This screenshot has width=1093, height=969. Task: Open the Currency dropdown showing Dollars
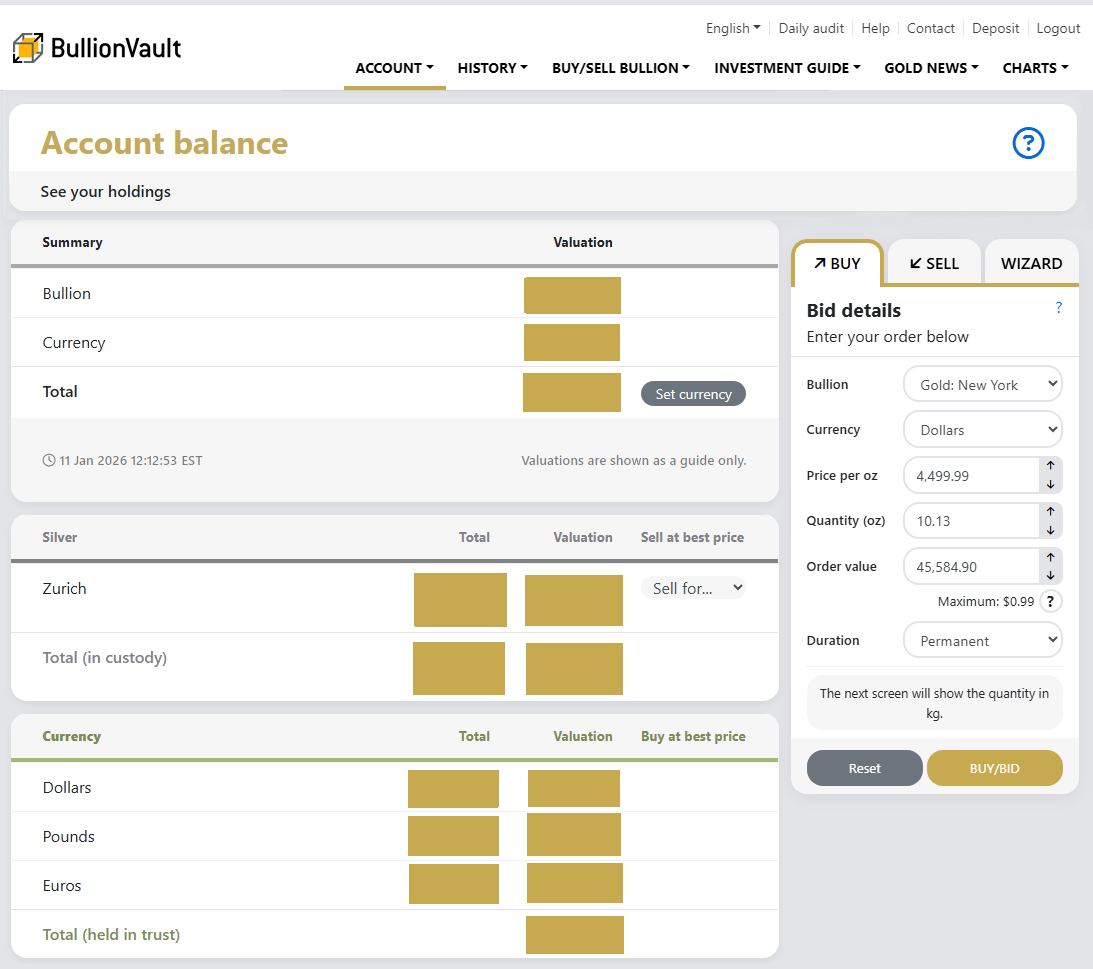tap(982, 430)
